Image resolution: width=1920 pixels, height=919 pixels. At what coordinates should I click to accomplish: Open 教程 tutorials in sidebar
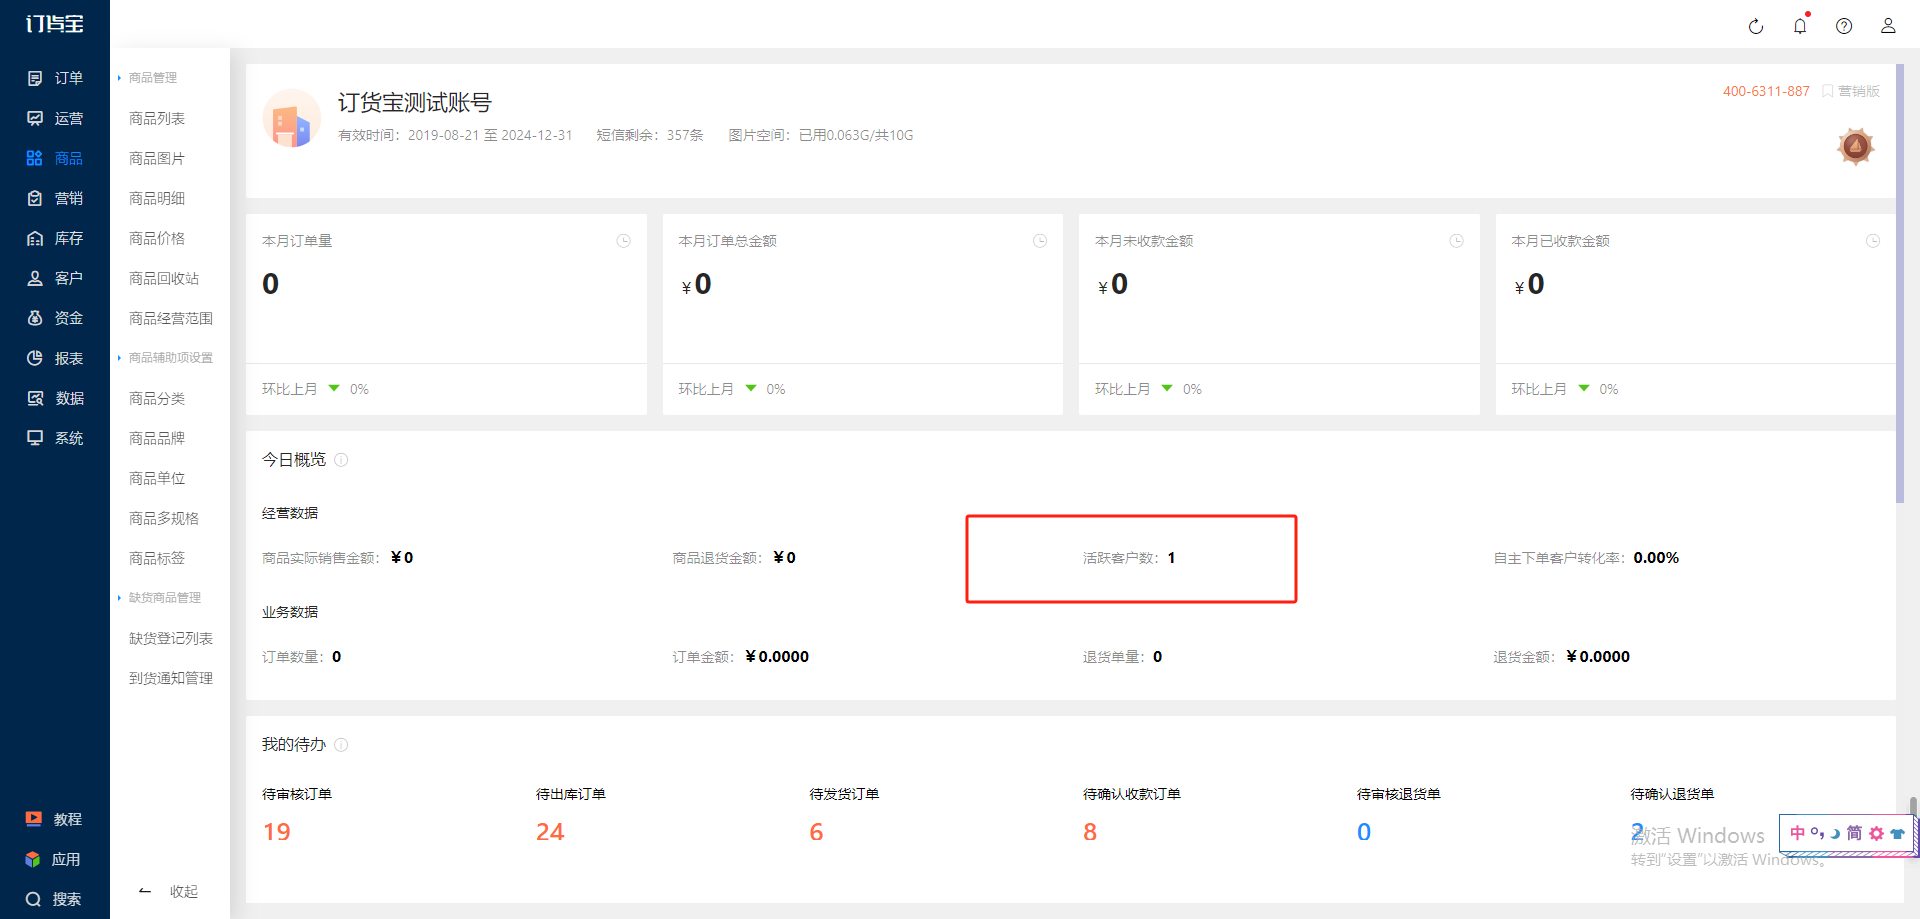(x=54, y=819)
